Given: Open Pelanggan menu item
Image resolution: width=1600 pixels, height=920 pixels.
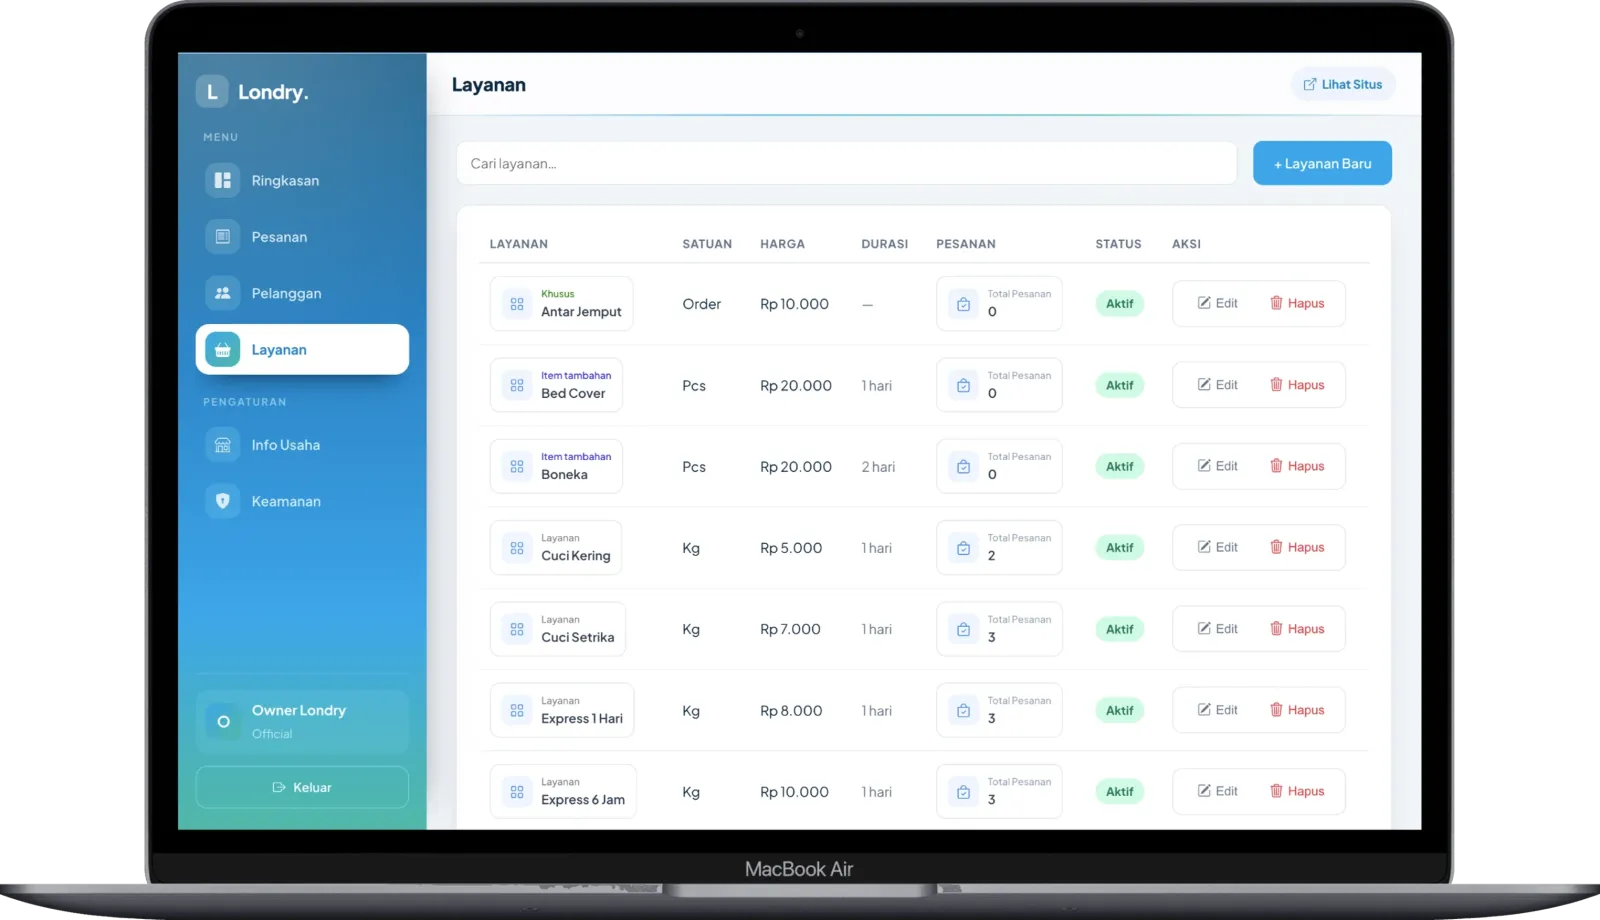Looking at the screenshot, I should pyautogui.click(x=302, y=293).
